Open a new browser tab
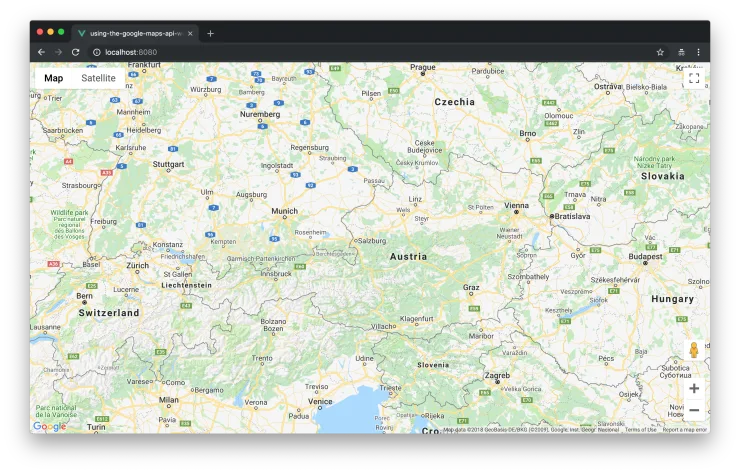 click(210, 33)
